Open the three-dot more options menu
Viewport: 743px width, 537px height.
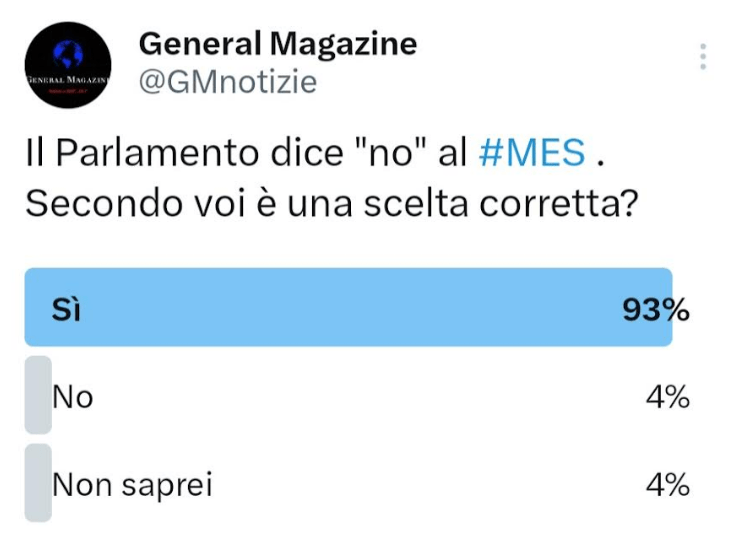pos(704,57)
